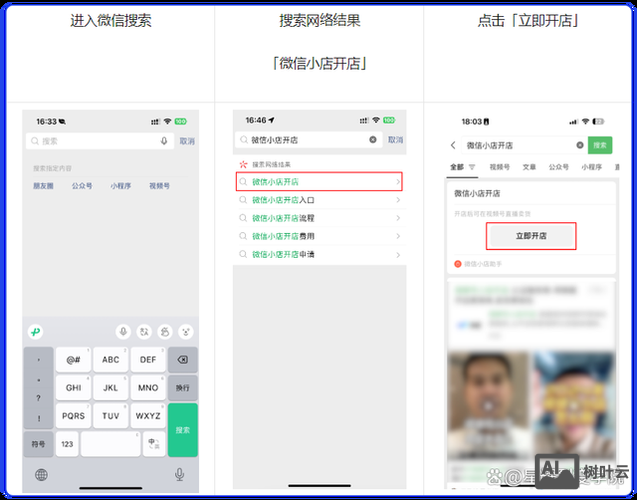Tap the 换行 key
Viewport: 637px width, 500px height.
[183, 388]
